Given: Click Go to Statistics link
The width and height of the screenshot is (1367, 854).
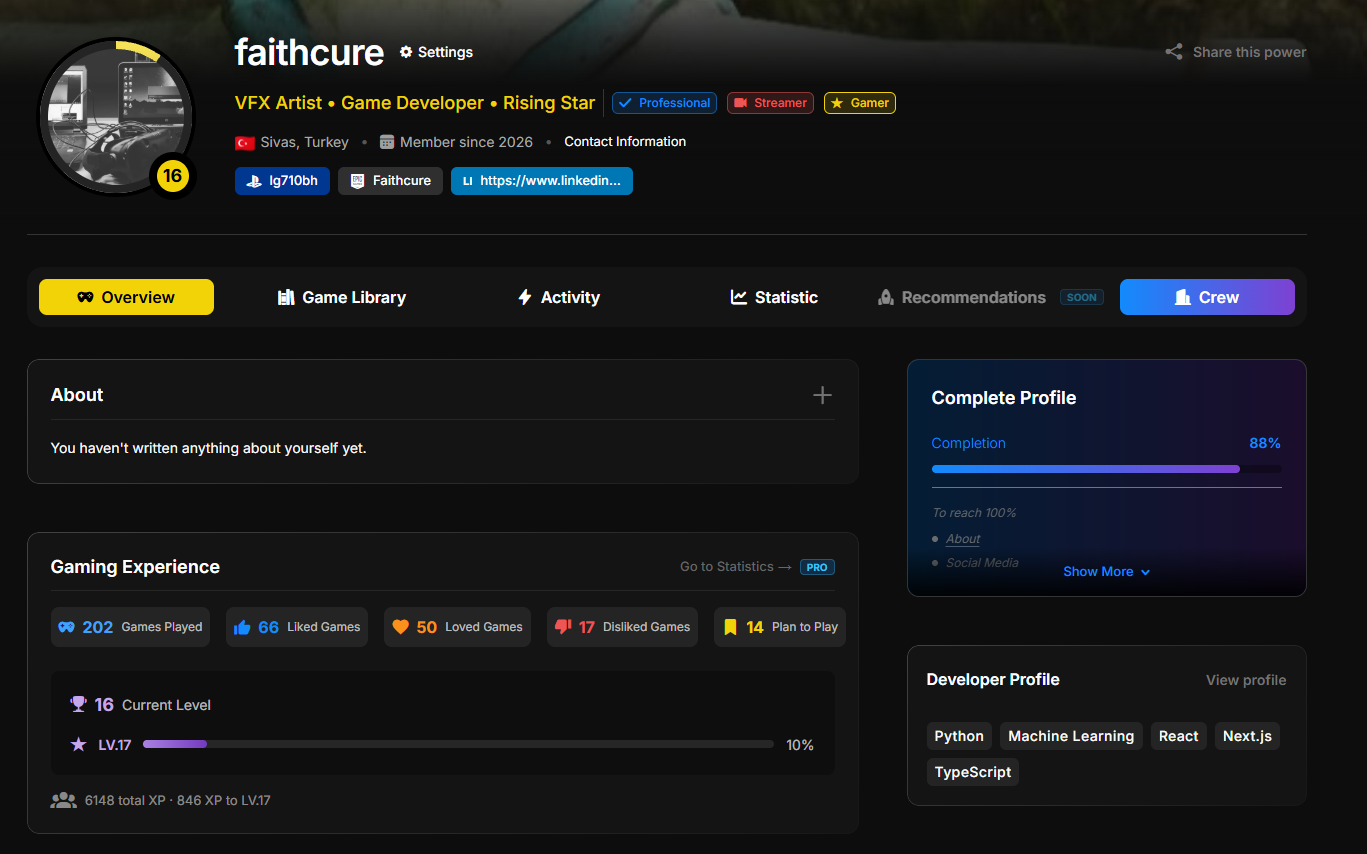Looking at the screenshot, I should point(736,567).
